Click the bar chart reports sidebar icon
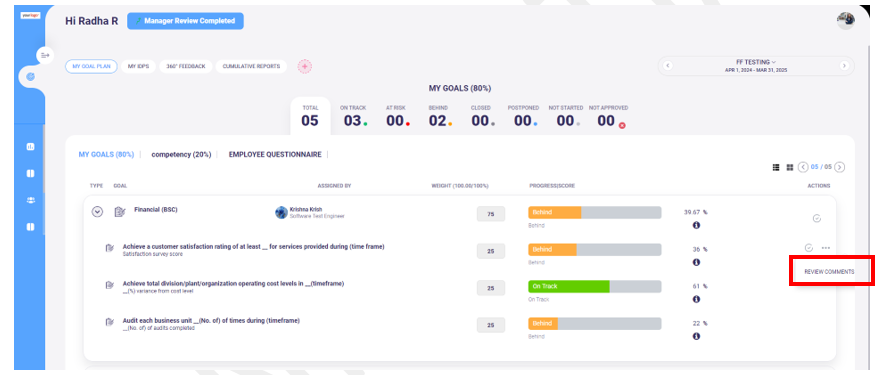880x375 pixels. [x=30, y=147]
